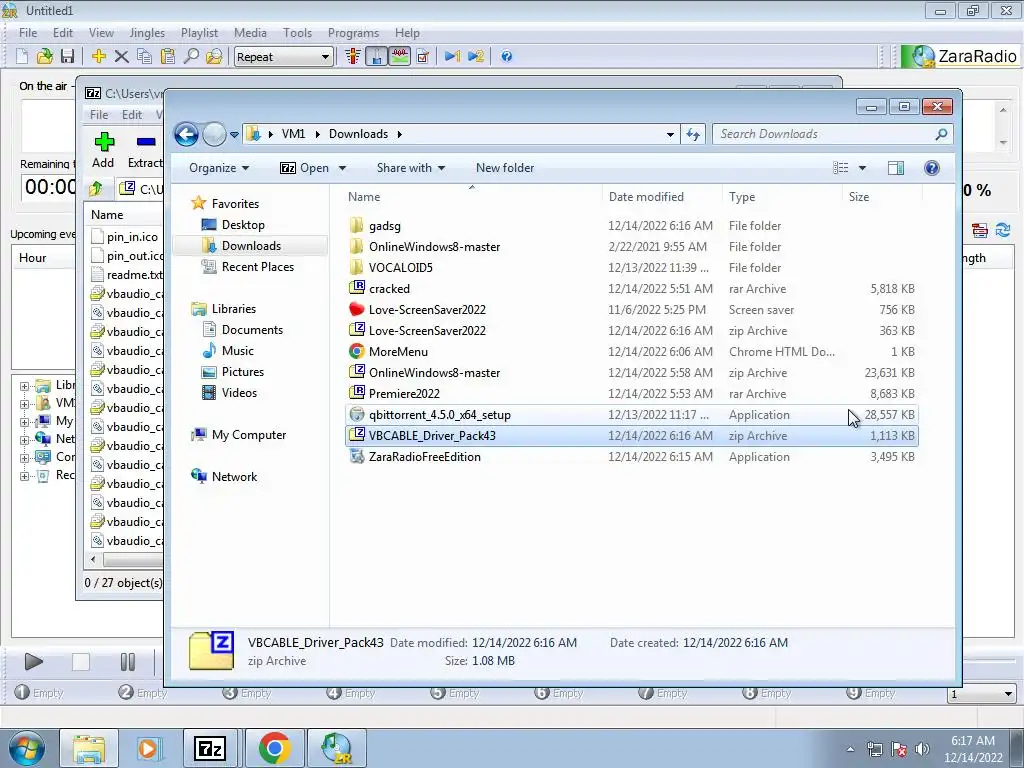
Task: Expand the Organize dropdown
Action: coord(219,168)
